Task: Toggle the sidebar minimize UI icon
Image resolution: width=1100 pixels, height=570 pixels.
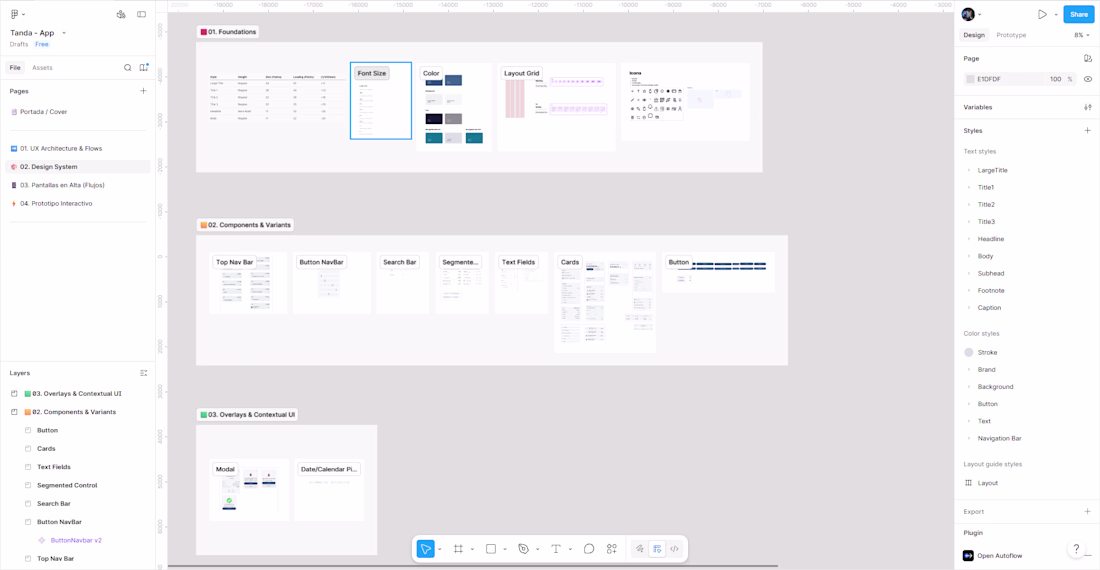Action: coord(142,14)
